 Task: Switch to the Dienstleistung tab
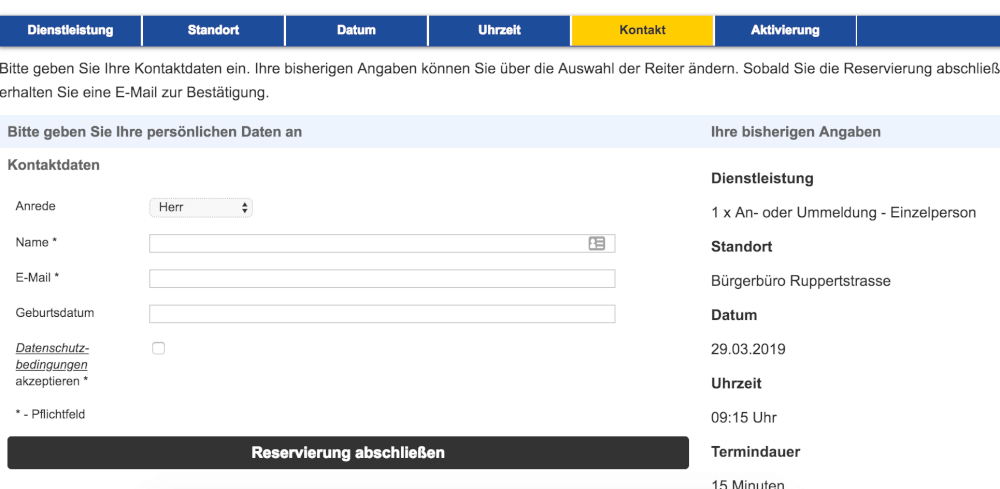tap(71, 30)
